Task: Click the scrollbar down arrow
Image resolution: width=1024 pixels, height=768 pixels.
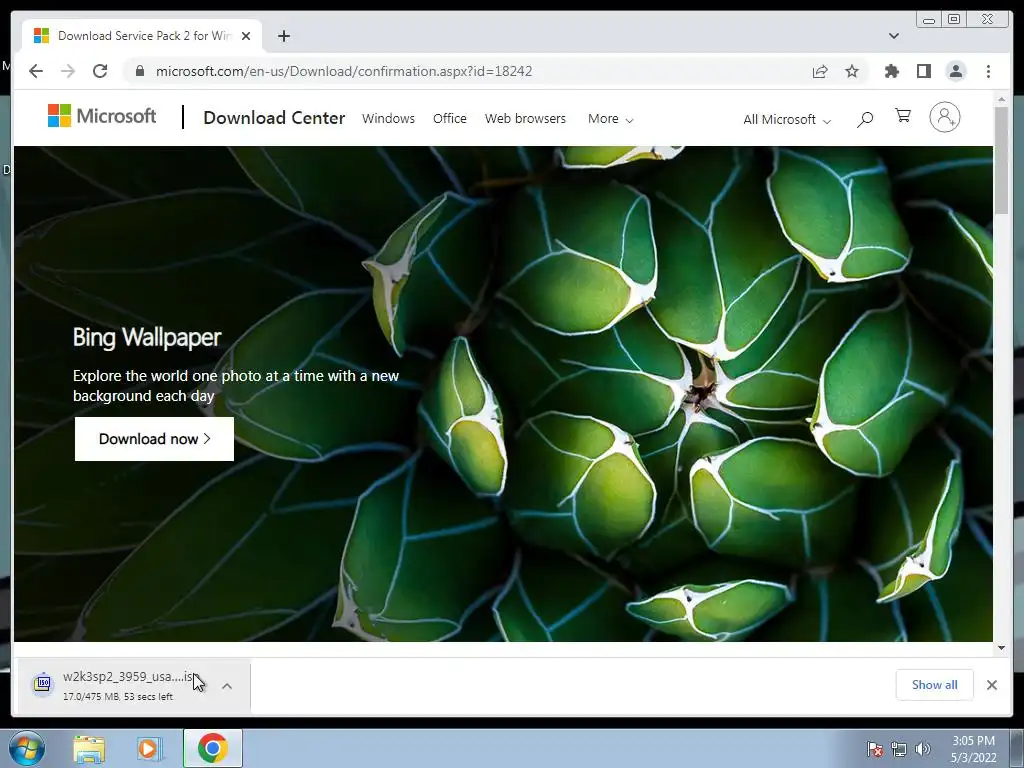Action: [x=1001, y=648]
